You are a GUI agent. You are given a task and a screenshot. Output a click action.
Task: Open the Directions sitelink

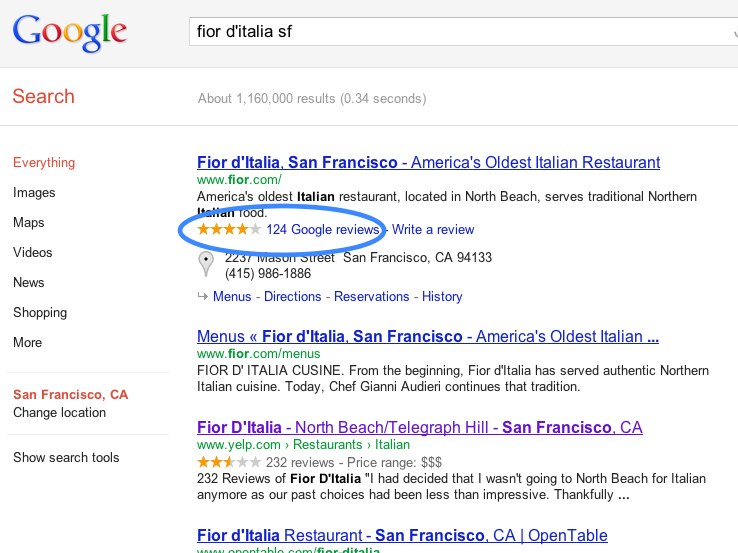tap(292, 297)
